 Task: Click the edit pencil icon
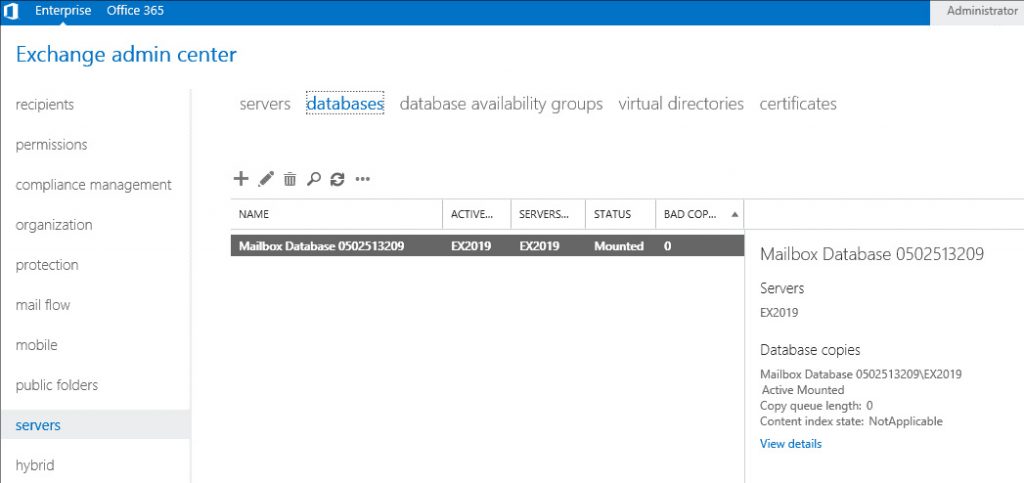[265, 179]
